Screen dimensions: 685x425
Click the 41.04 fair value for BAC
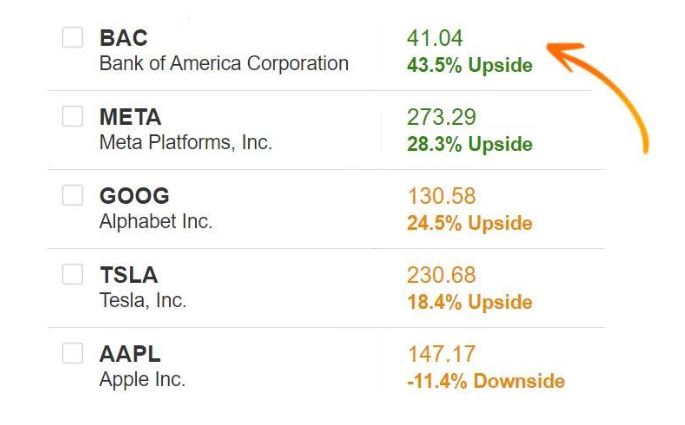(x=435, y=38)
